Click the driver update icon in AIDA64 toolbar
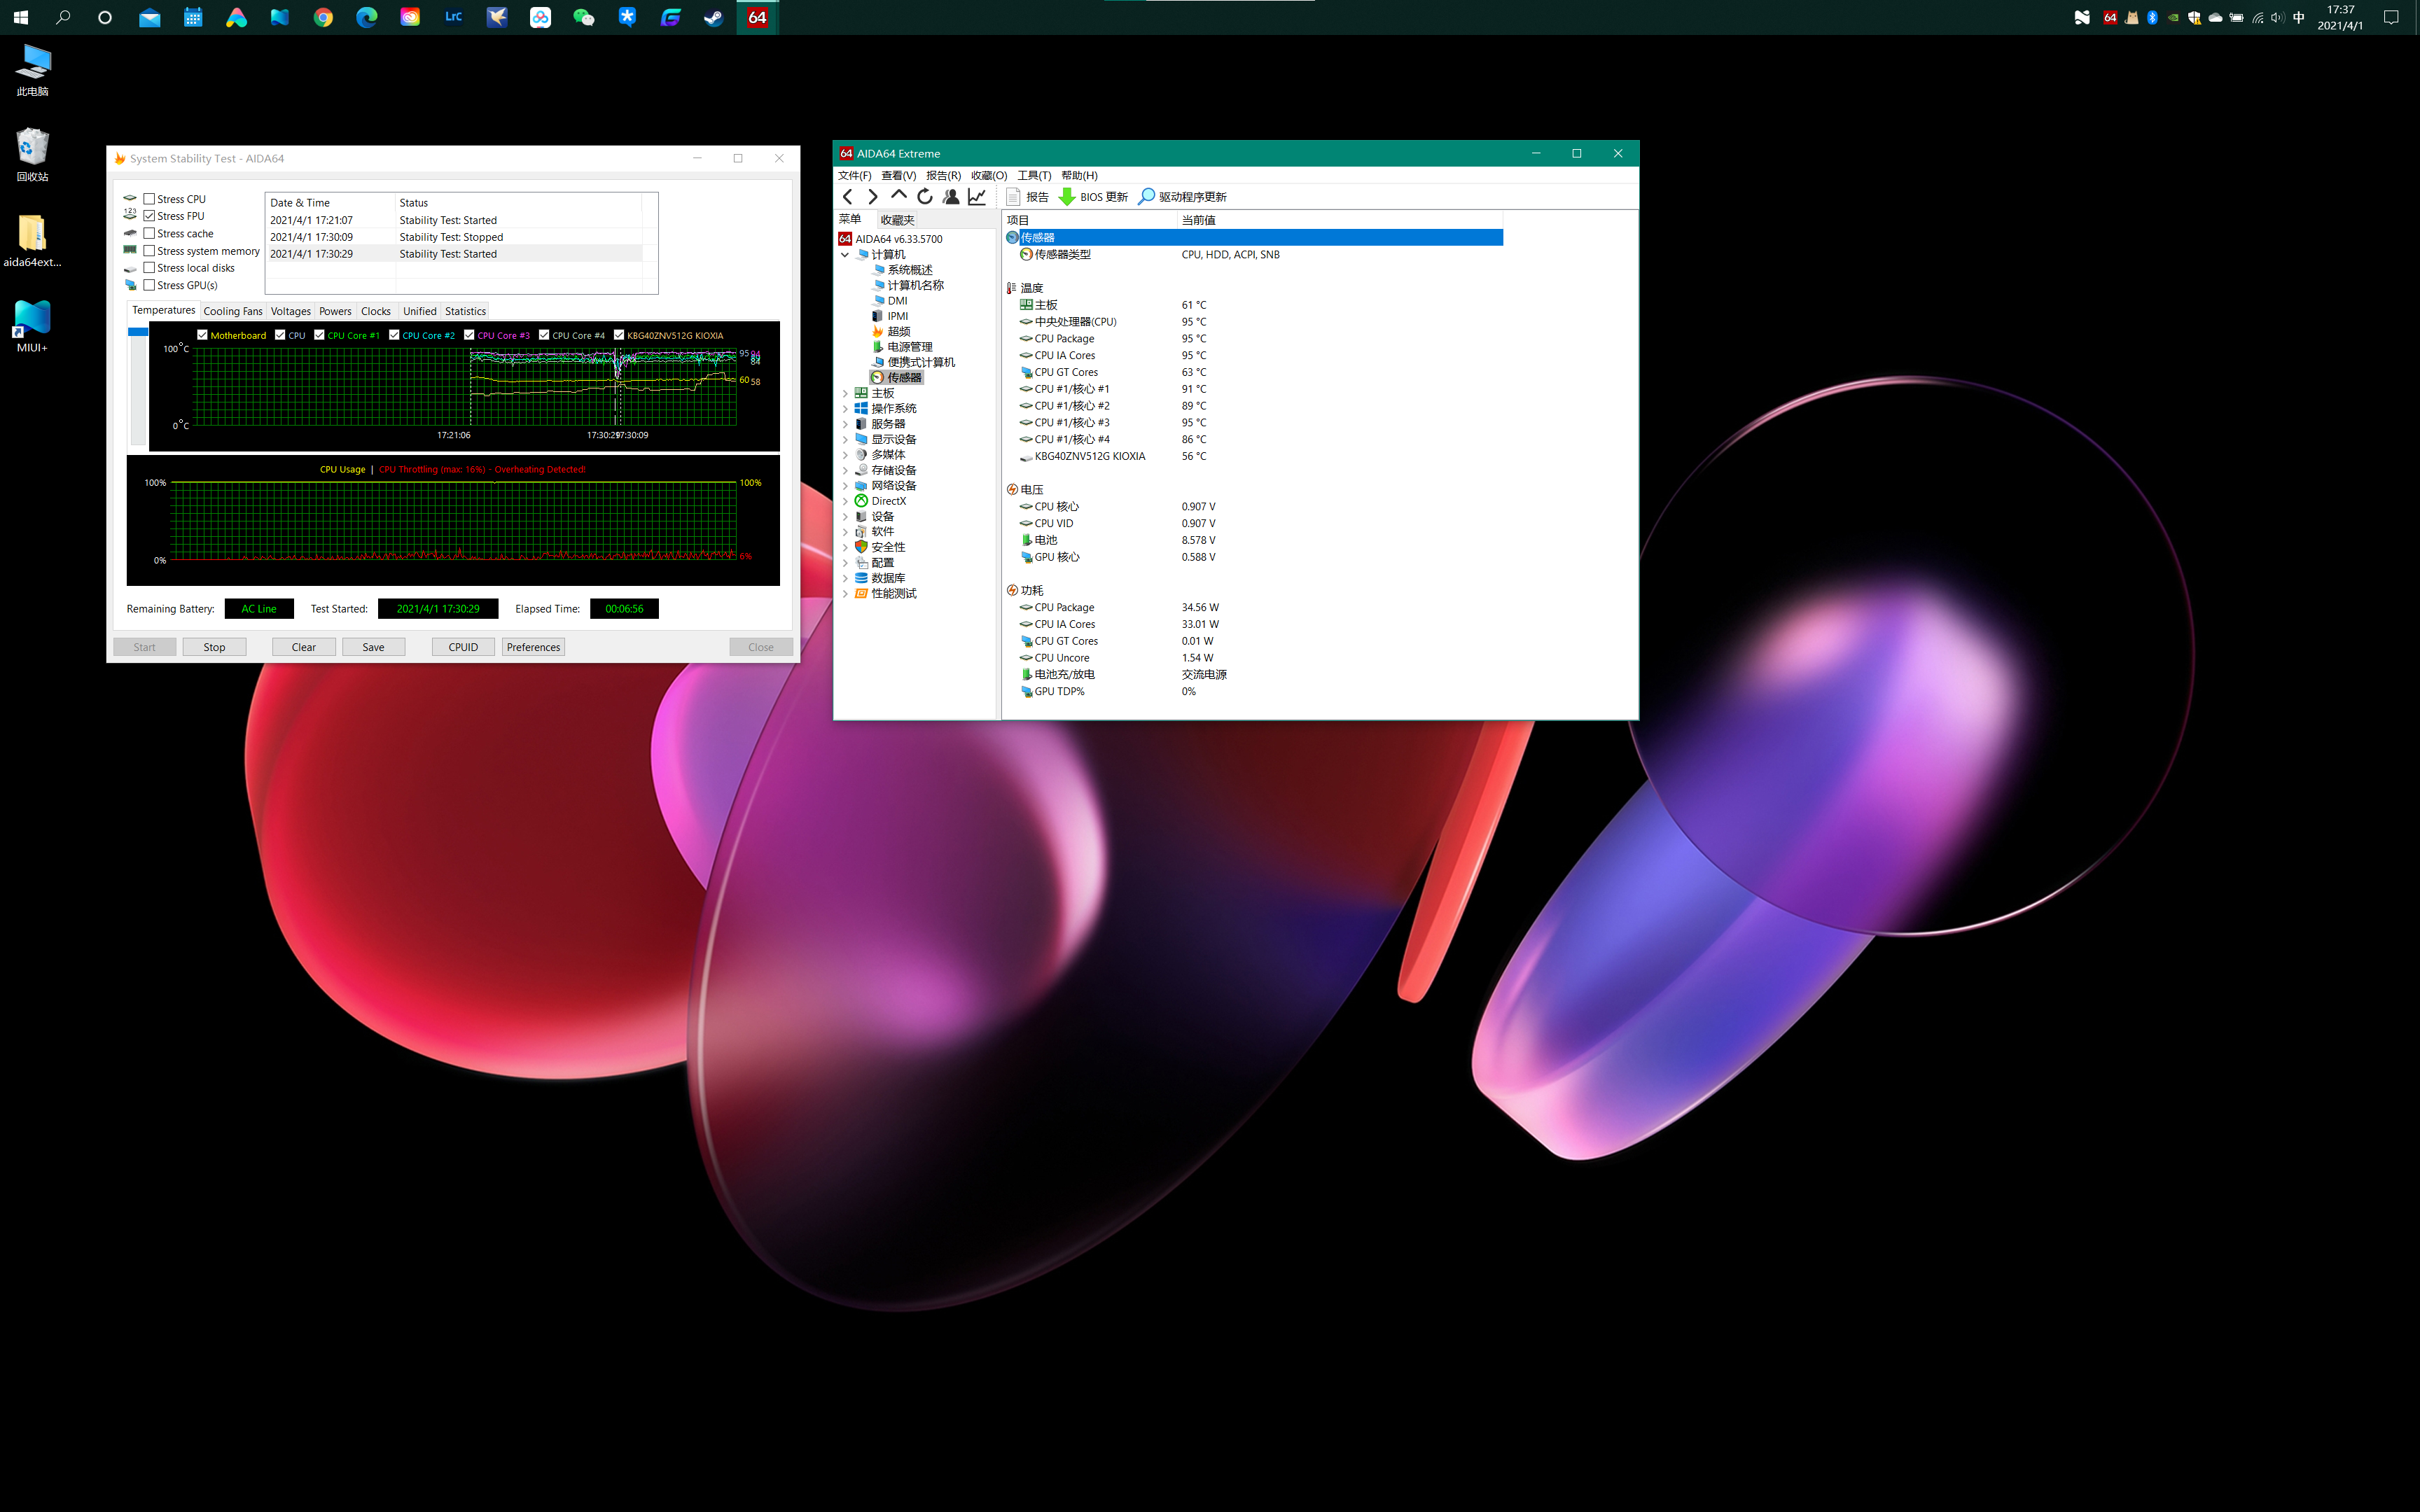 [x=1141, y=195]
